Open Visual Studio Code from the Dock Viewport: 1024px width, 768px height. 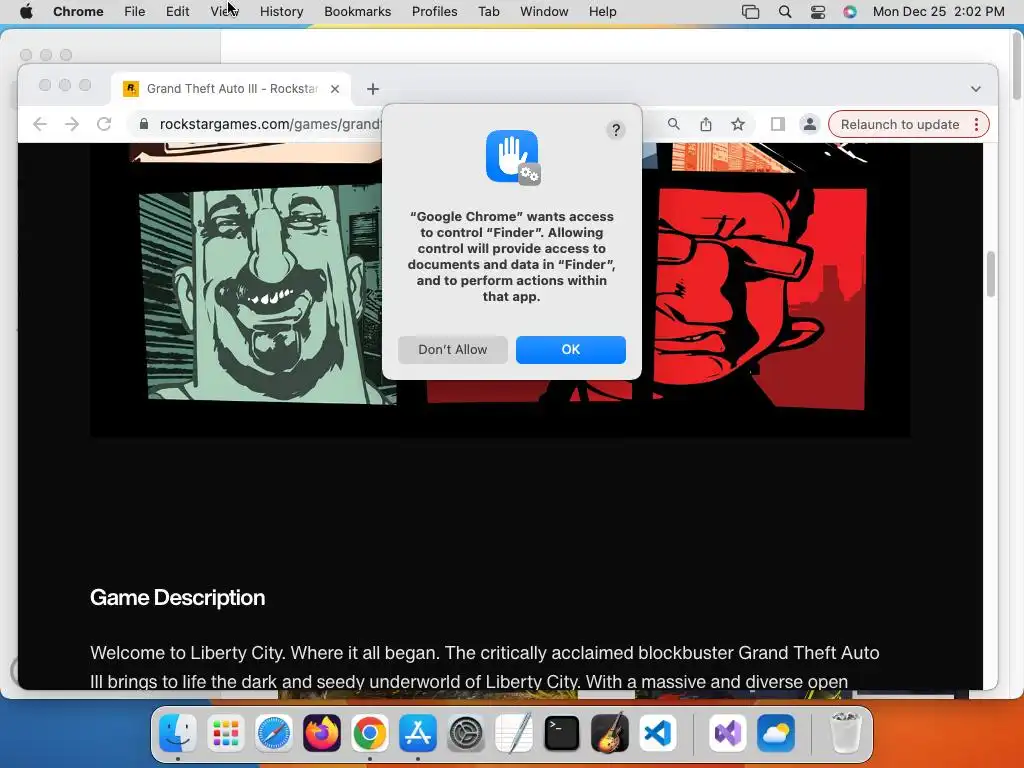658,733
